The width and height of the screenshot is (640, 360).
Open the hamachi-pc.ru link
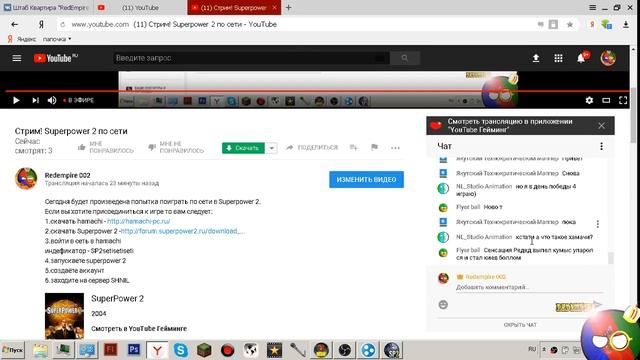coord(138,221)
